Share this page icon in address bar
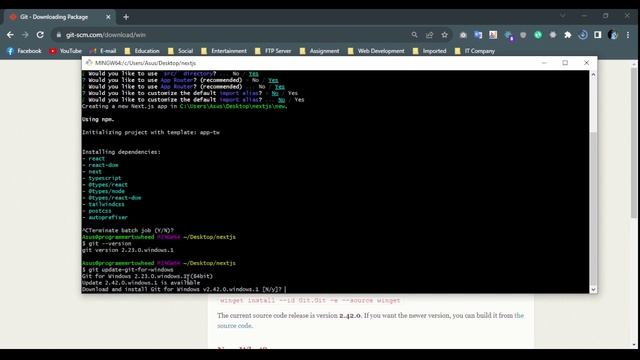Viewport: 640px width, 360px height. tap(429, 35)
